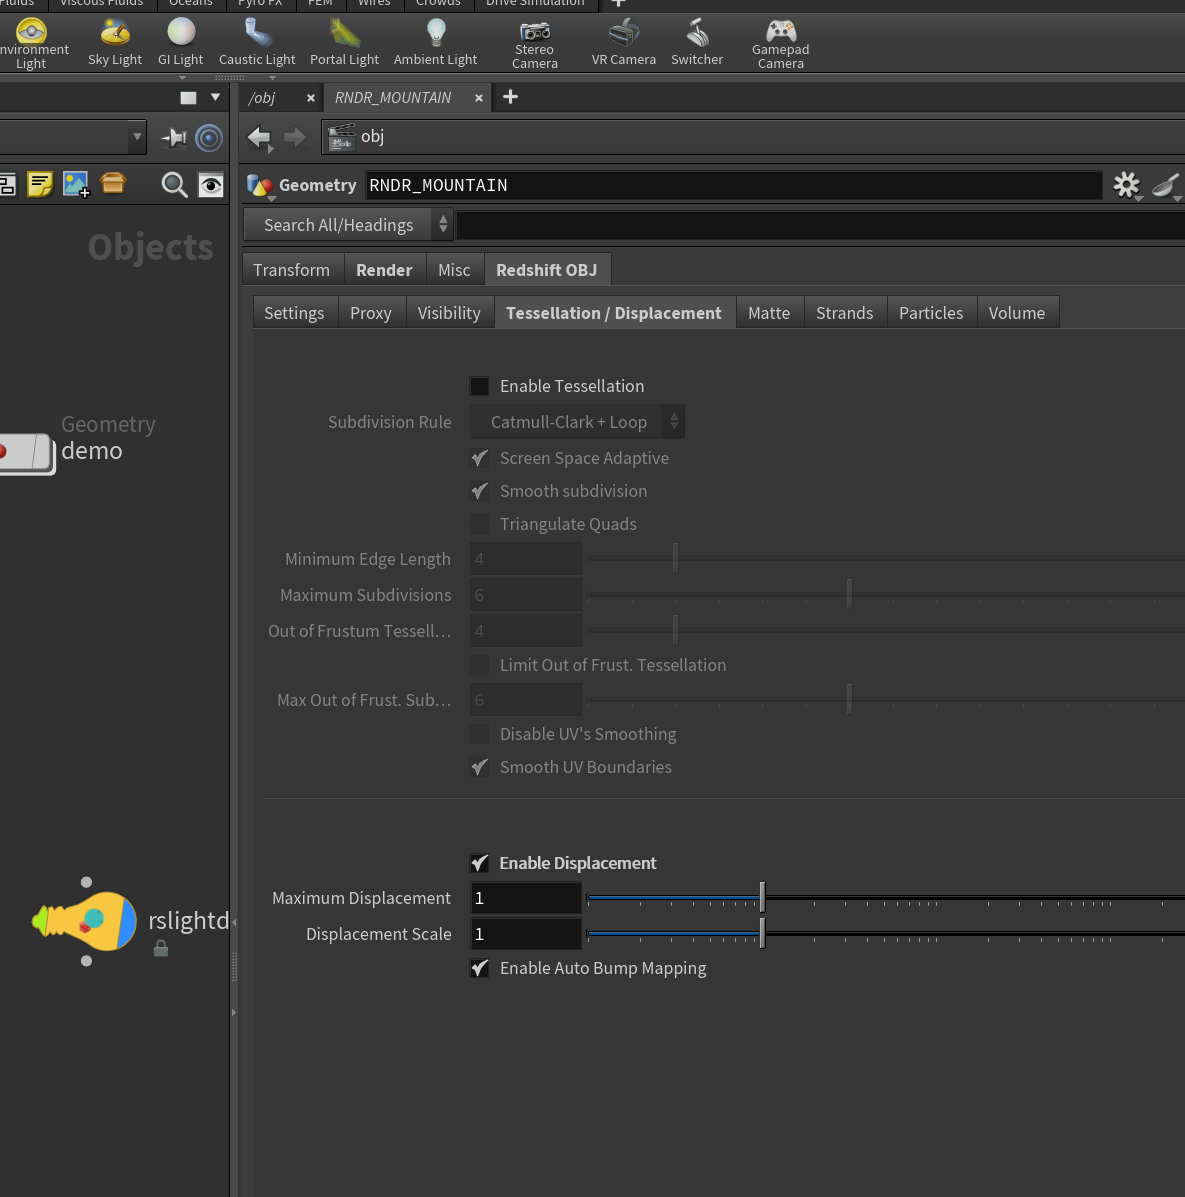This screenshot has height=1197, width=1185.
Task: Adjust the Maximum Displacement slider handle
Action: point(762,897)
